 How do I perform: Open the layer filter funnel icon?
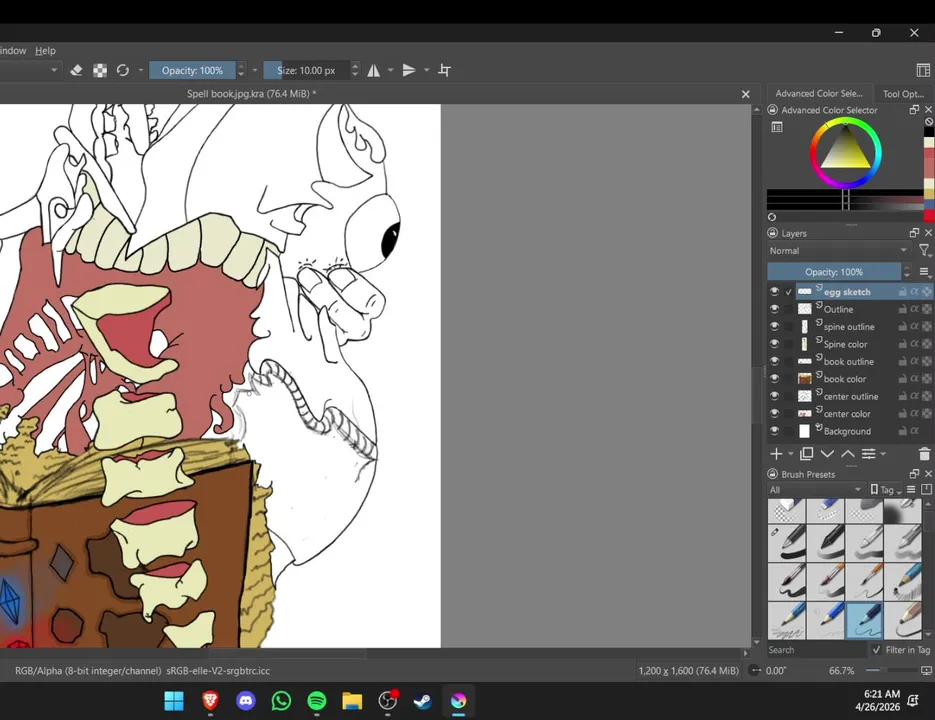coord(924,251)
